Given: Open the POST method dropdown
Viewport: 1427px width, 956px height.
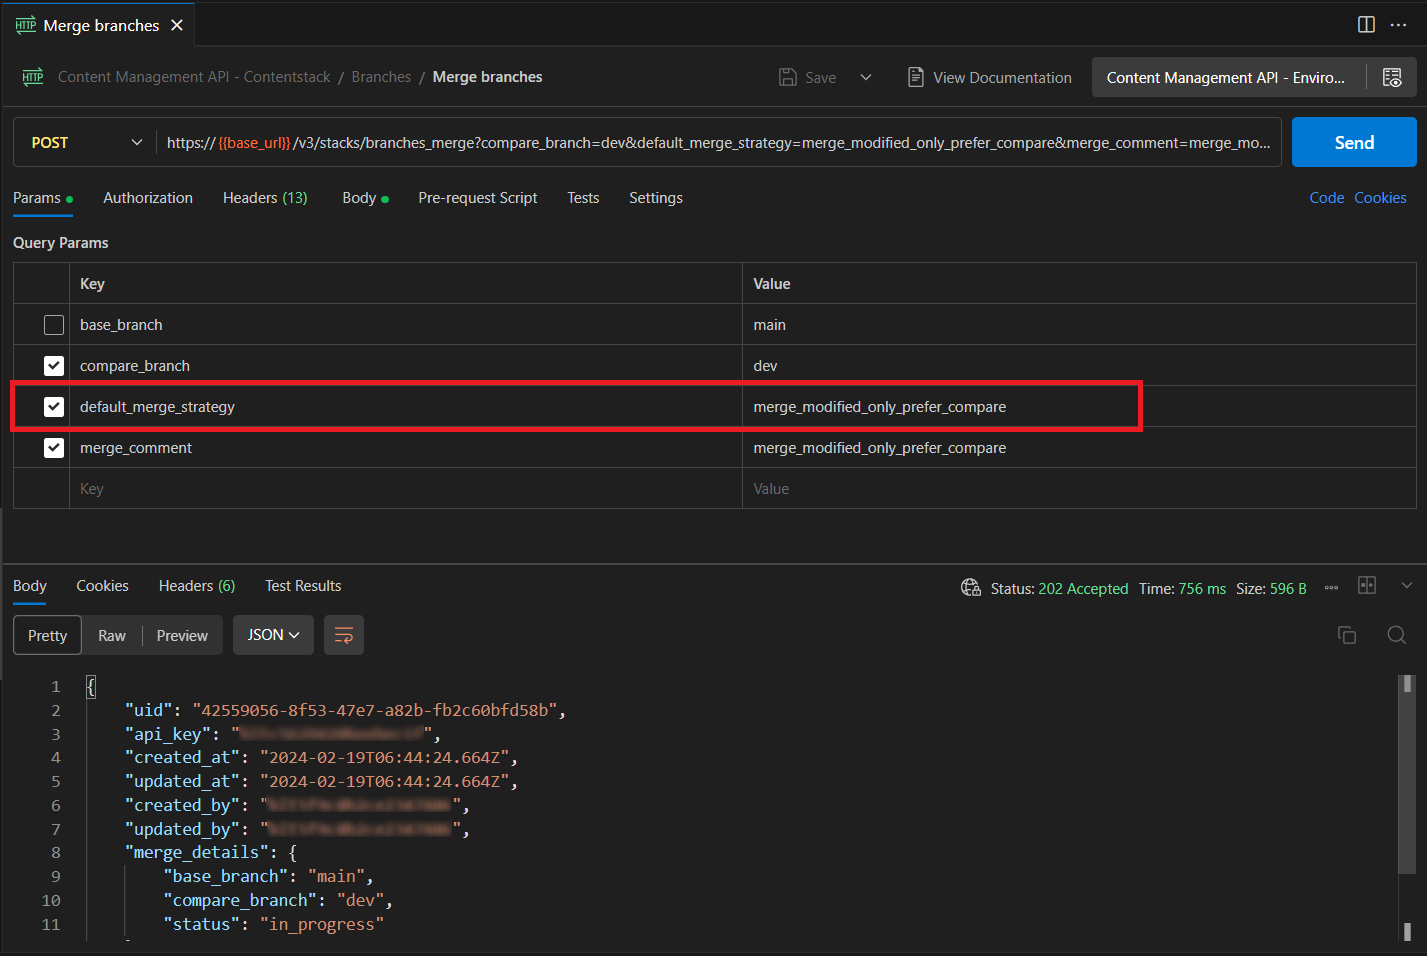Looking at the screenshot, I should pos(85,143).
